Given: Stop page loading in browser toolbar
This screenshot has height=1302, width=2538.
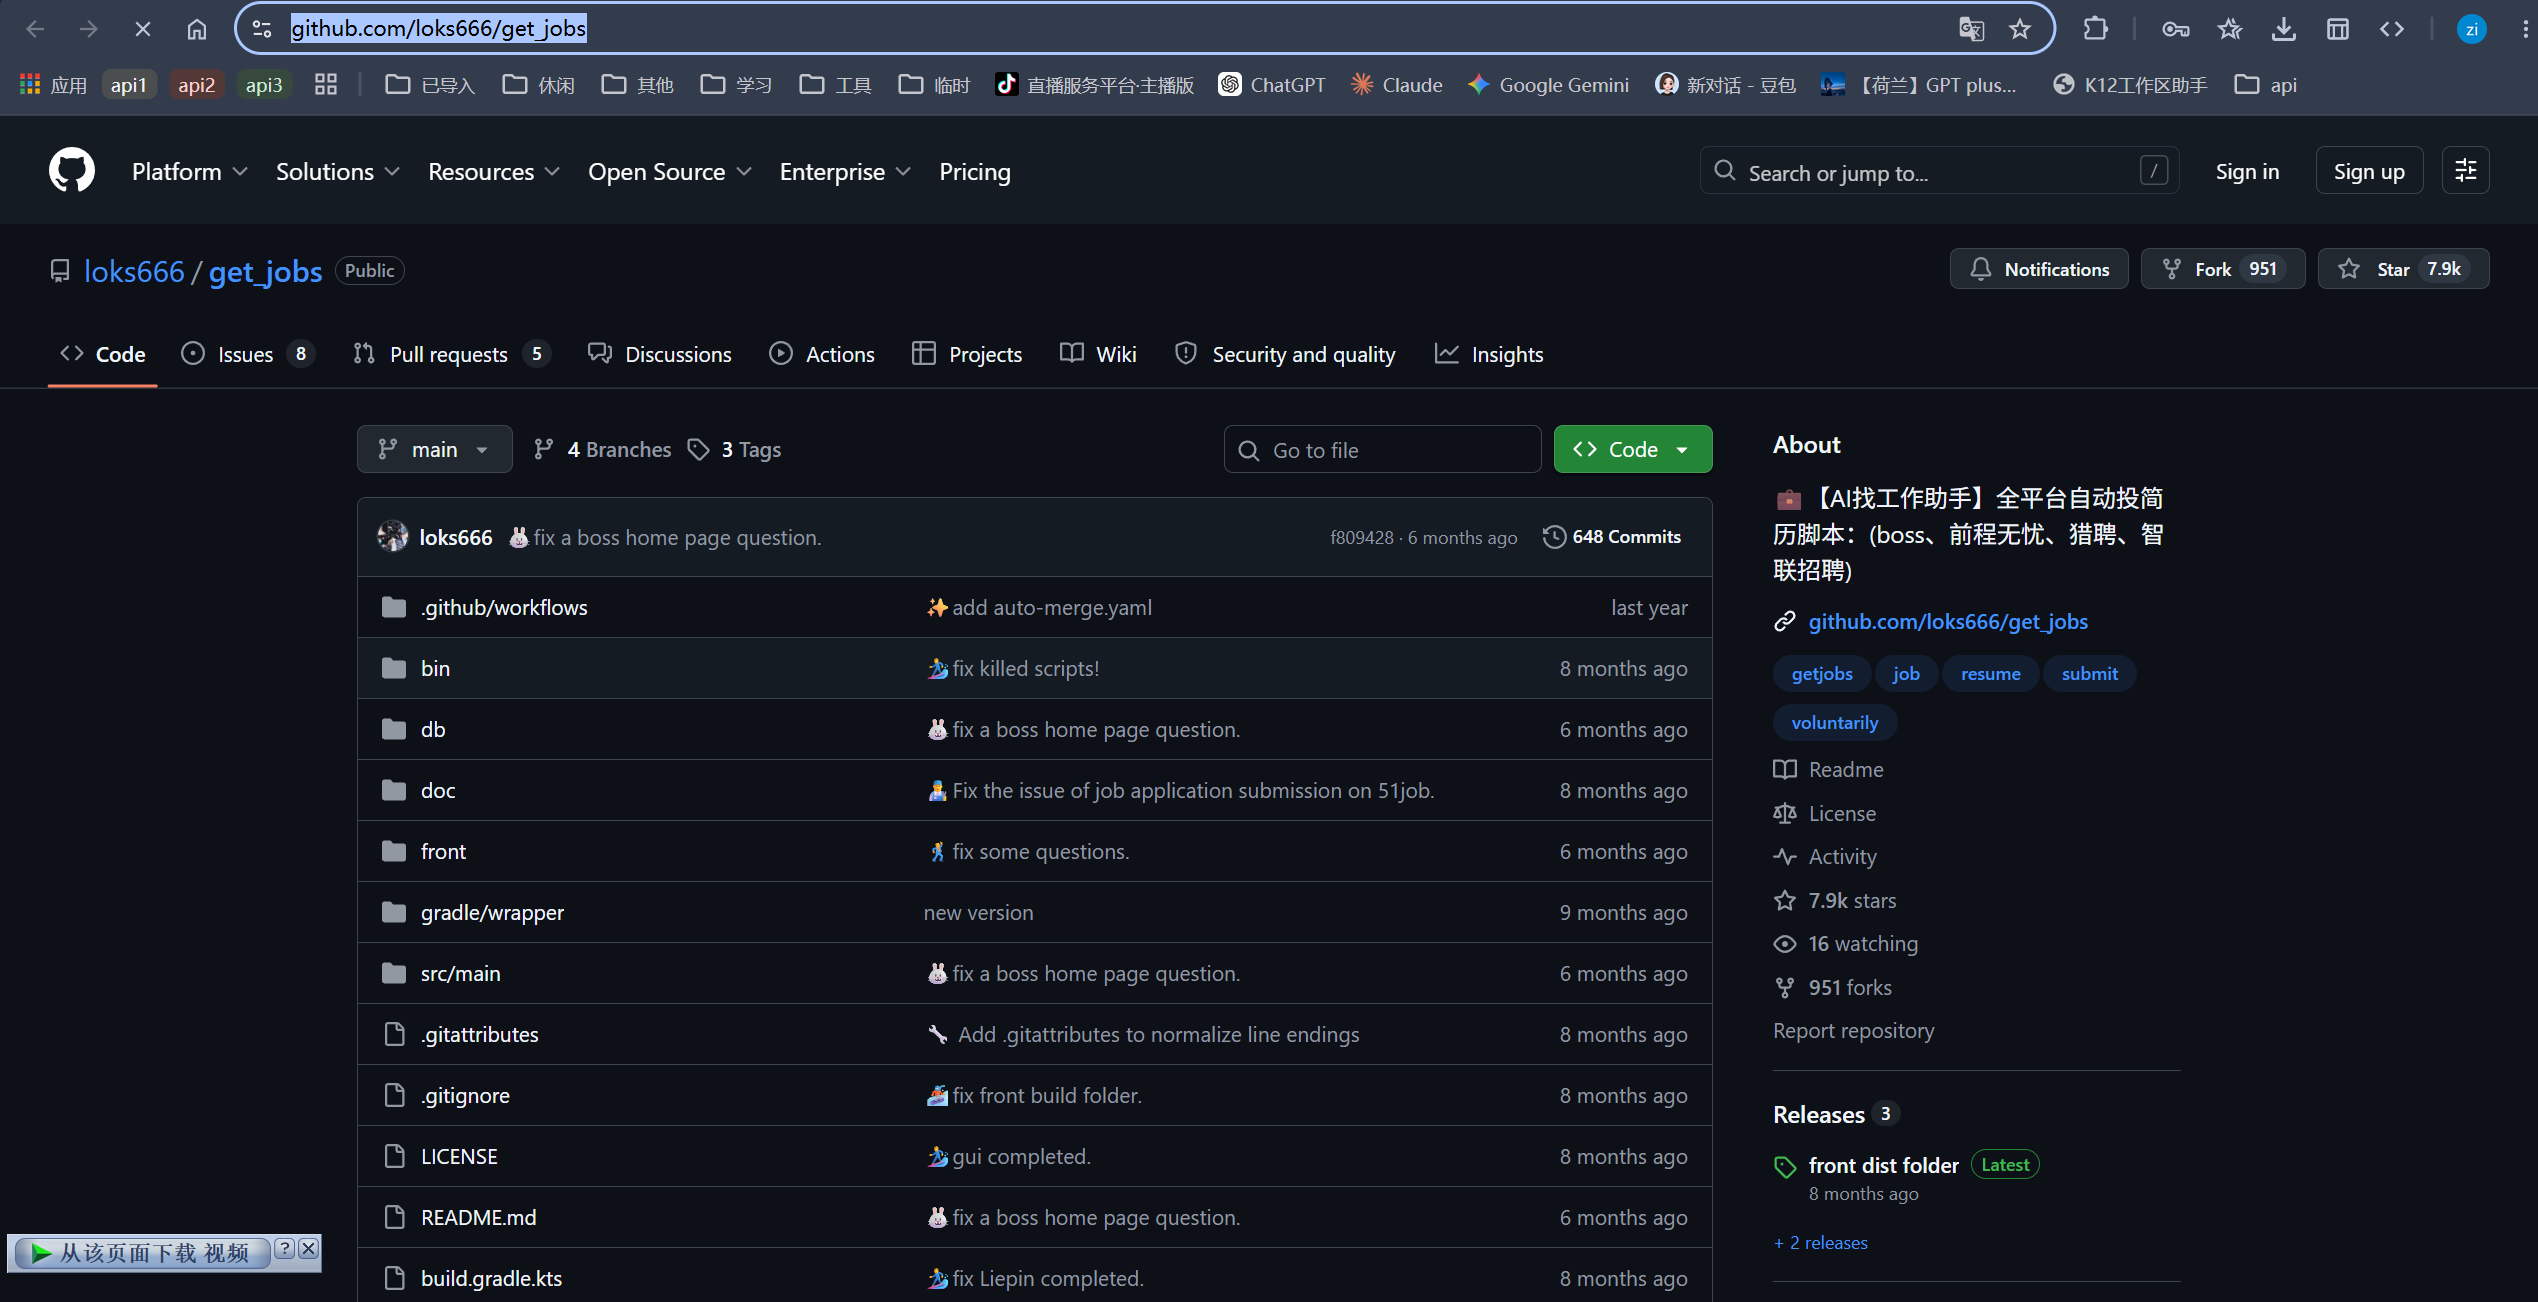Looking at the screenshot, I should coord(142,29).
